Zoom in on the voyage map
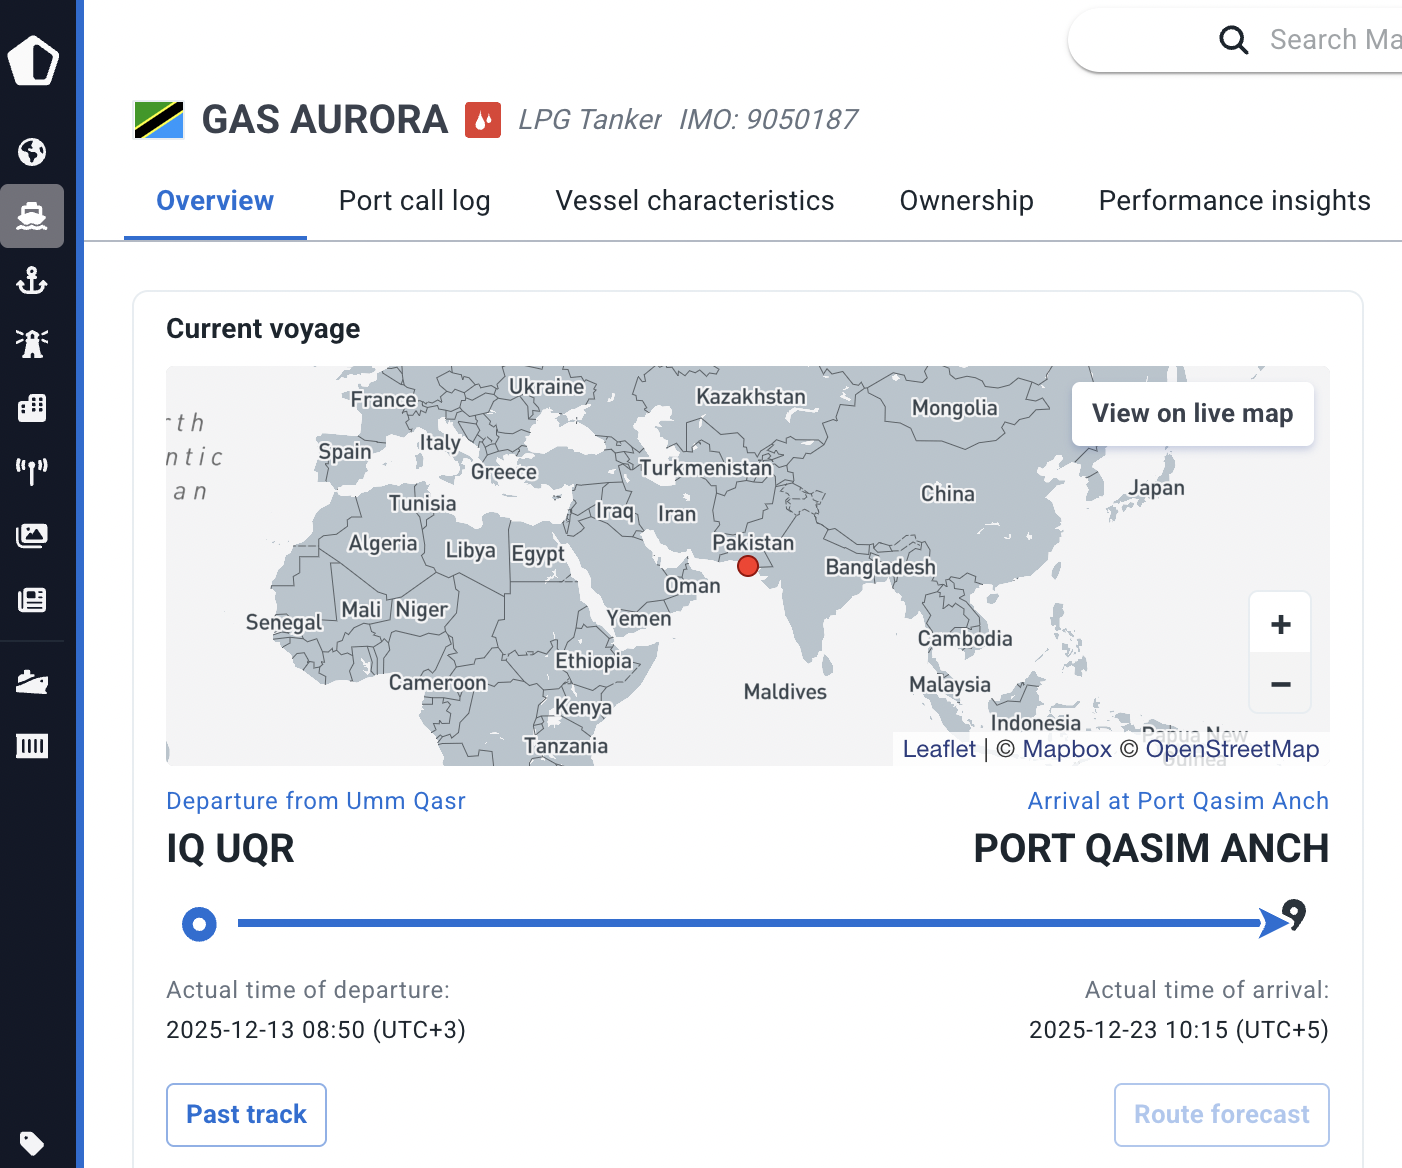This screenshot has height=1168, width=1402. 1280,625
